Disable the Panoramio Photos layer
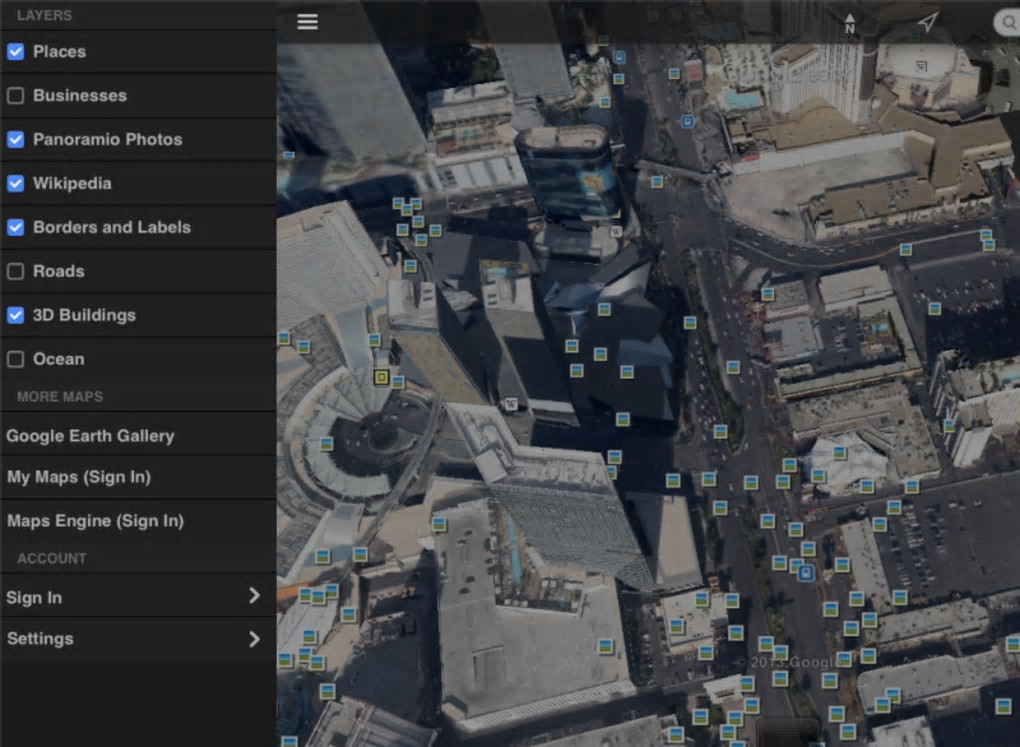This screenshot has height=747, width=1020. (16, 139)
